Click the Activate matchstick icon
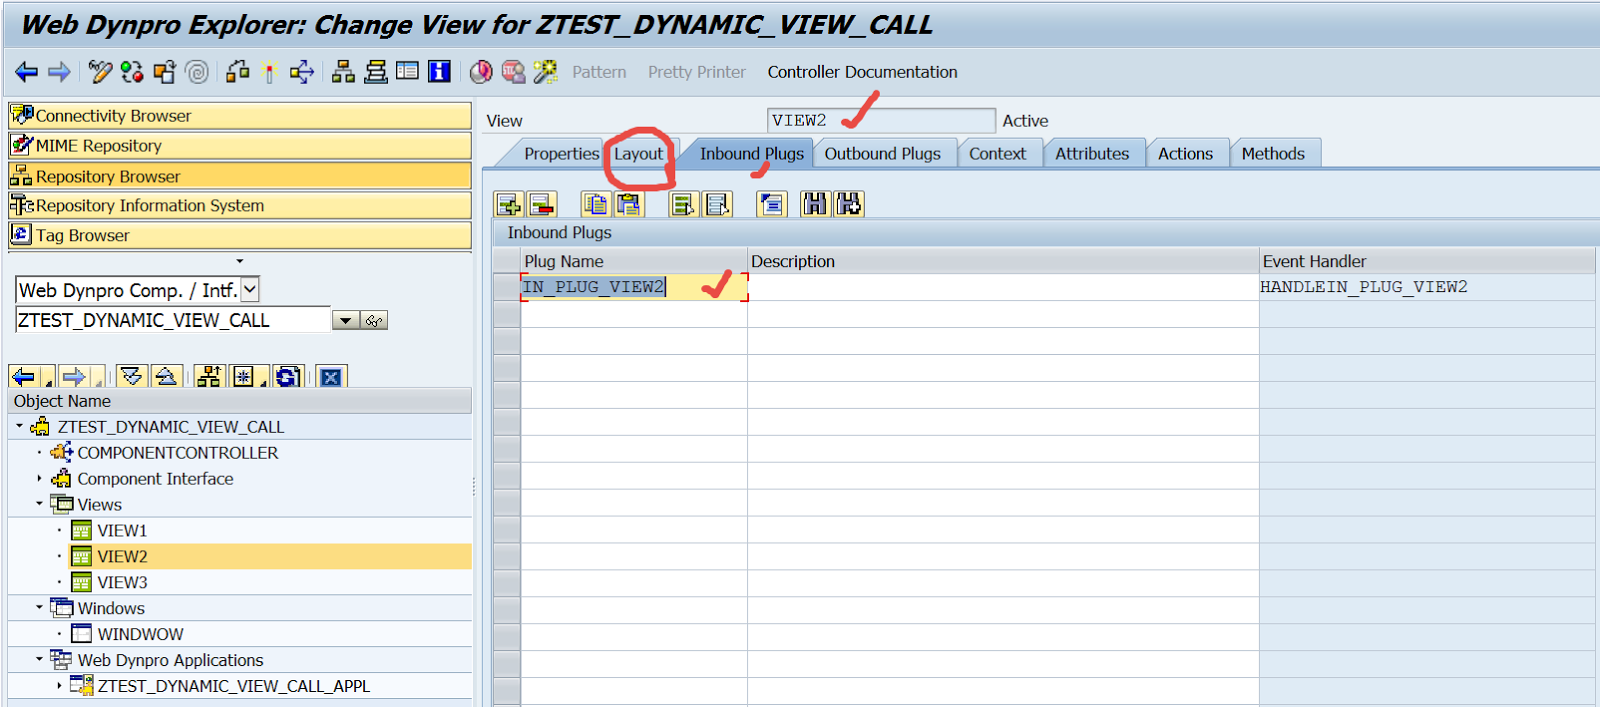 (268, 72)
